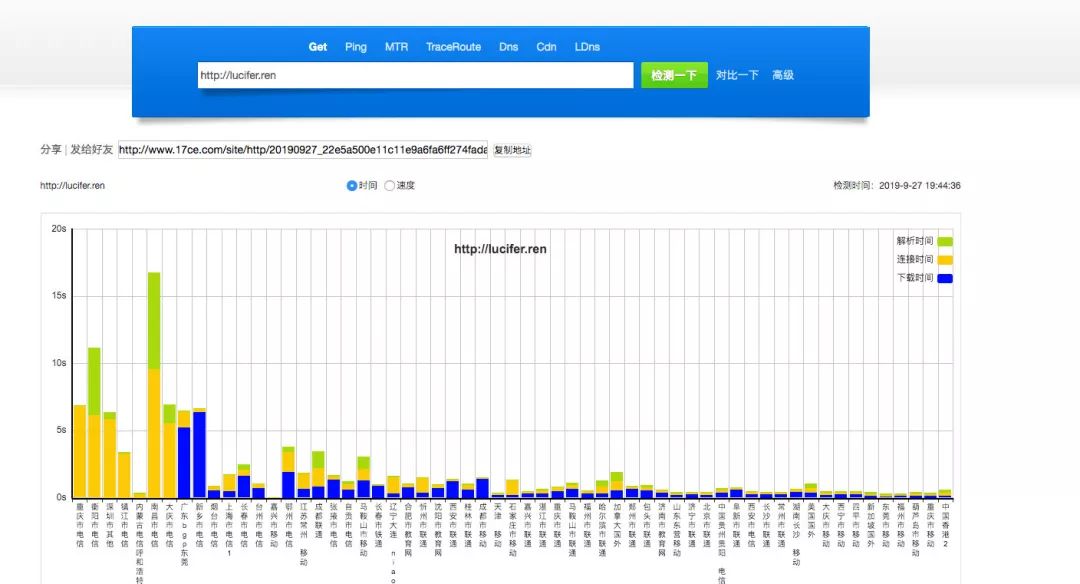Click the 镇江市电信 bar
Screen dimensions: 1080x584
tap(124, 475)
